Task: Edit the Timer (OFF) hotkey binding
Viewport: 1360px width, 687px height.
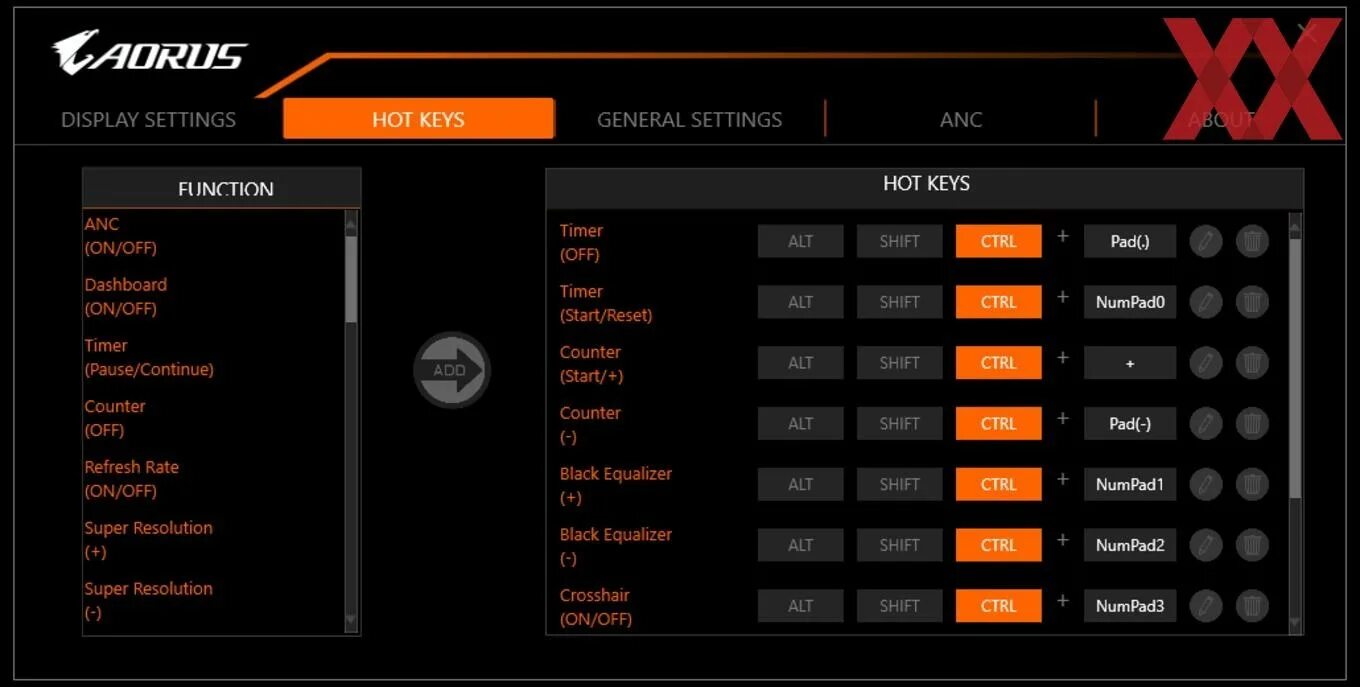Action: tap(1205, 241)
